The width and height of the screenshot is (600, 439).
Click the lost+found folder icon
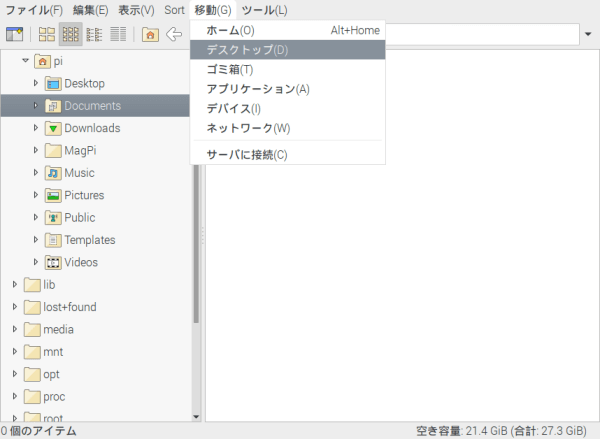[32, 307]
